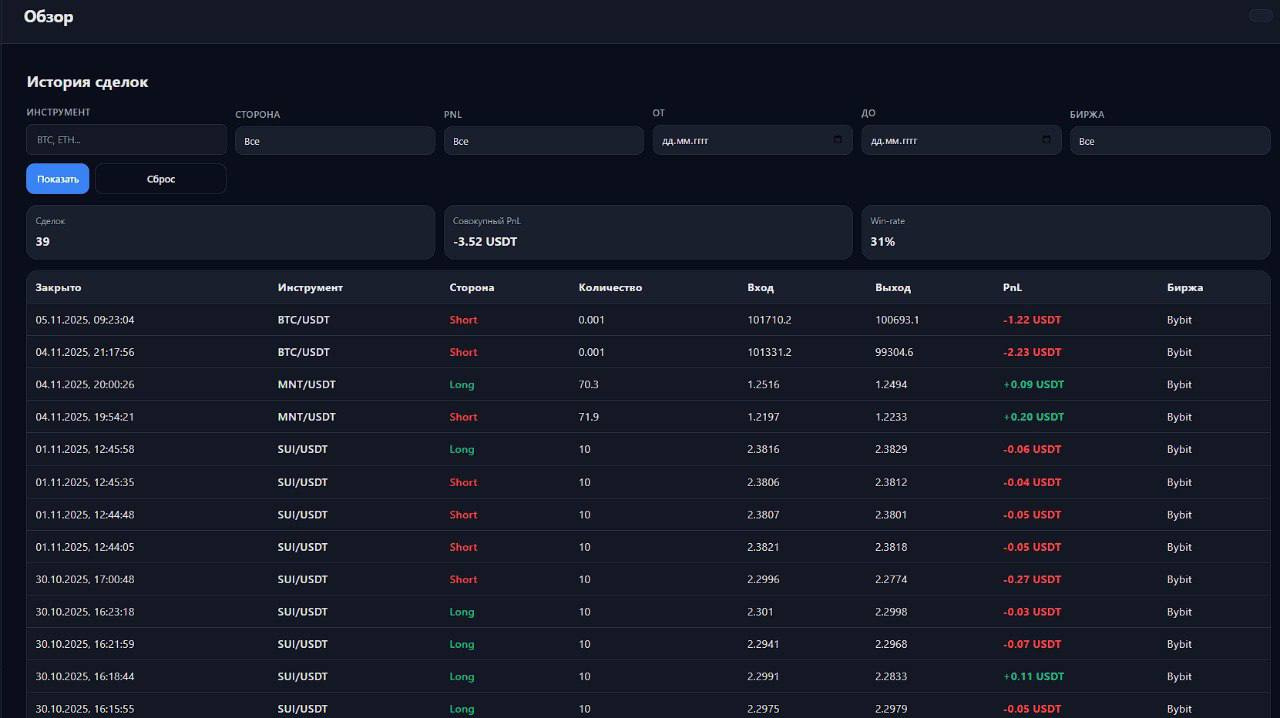Click the Вход column header
This screenshot has height=718, width=1280.
point(760,287)
